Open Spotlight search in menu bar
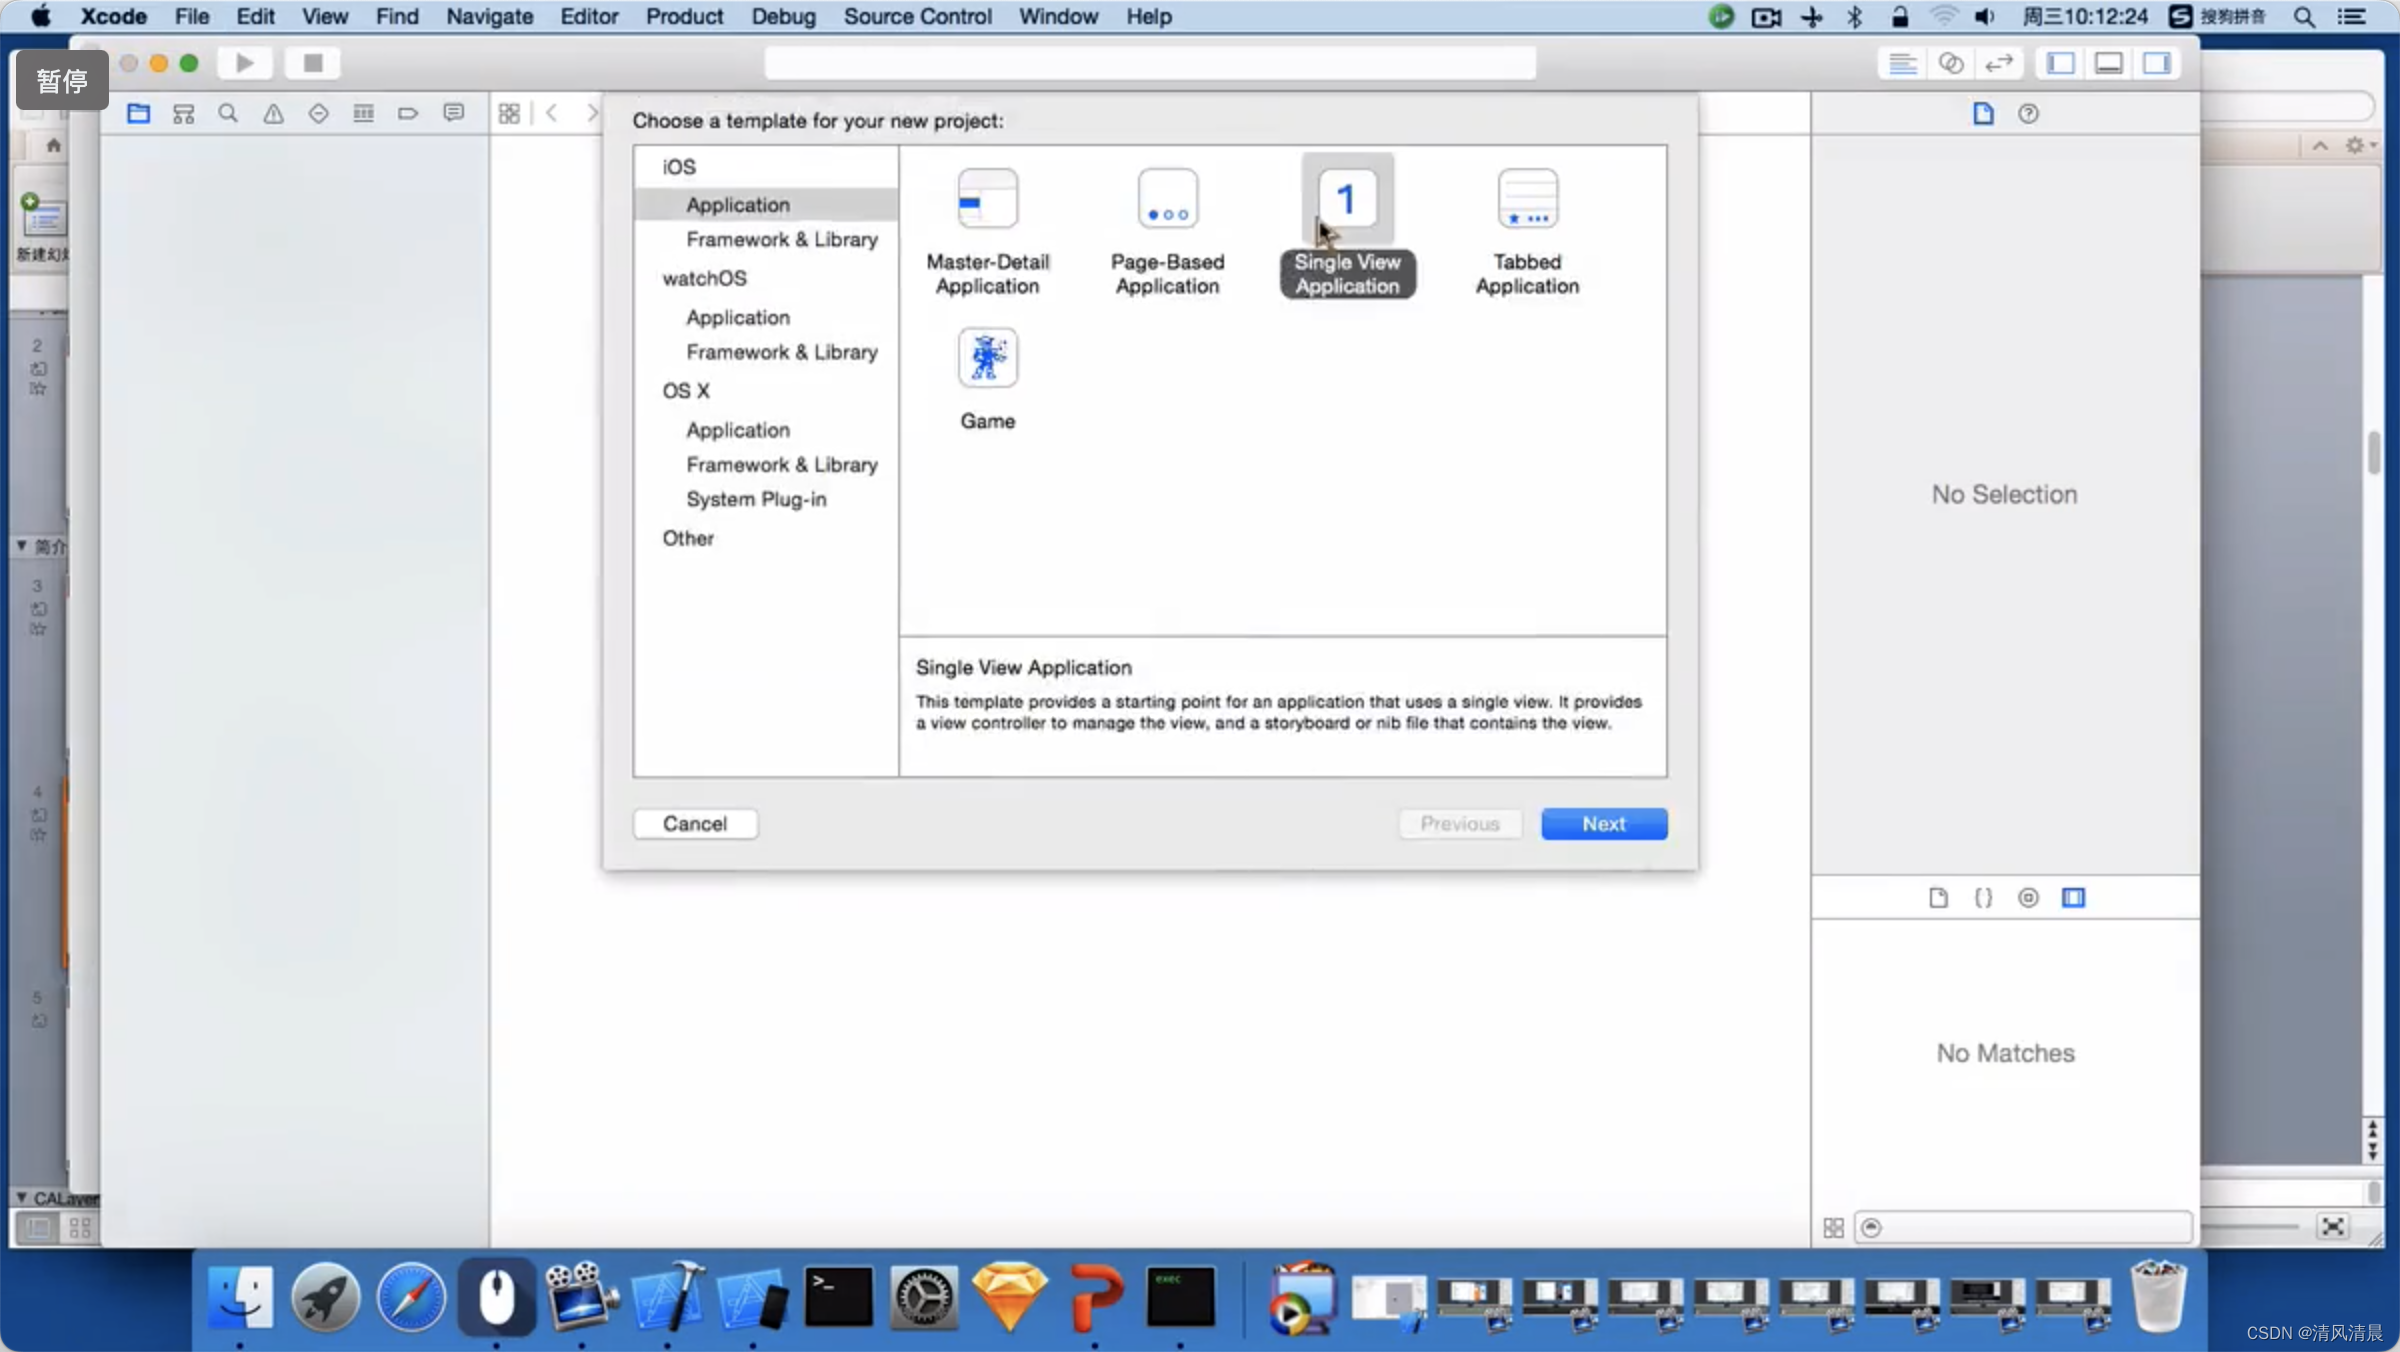This screenshot has height=1352, width=2400. point(2305,16)
